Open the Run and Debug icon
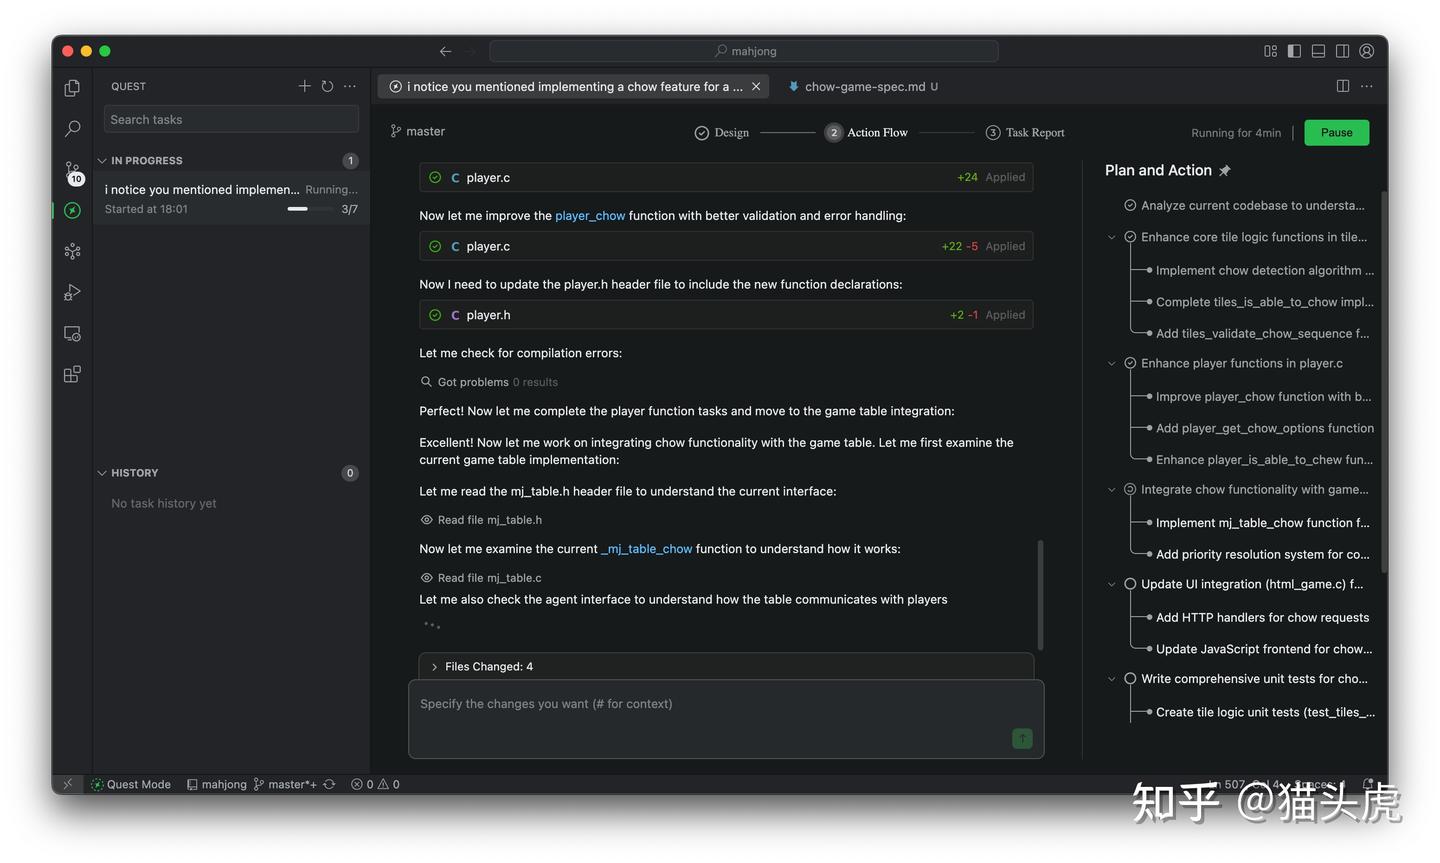The image size is (1440, 863). point(72,293)
